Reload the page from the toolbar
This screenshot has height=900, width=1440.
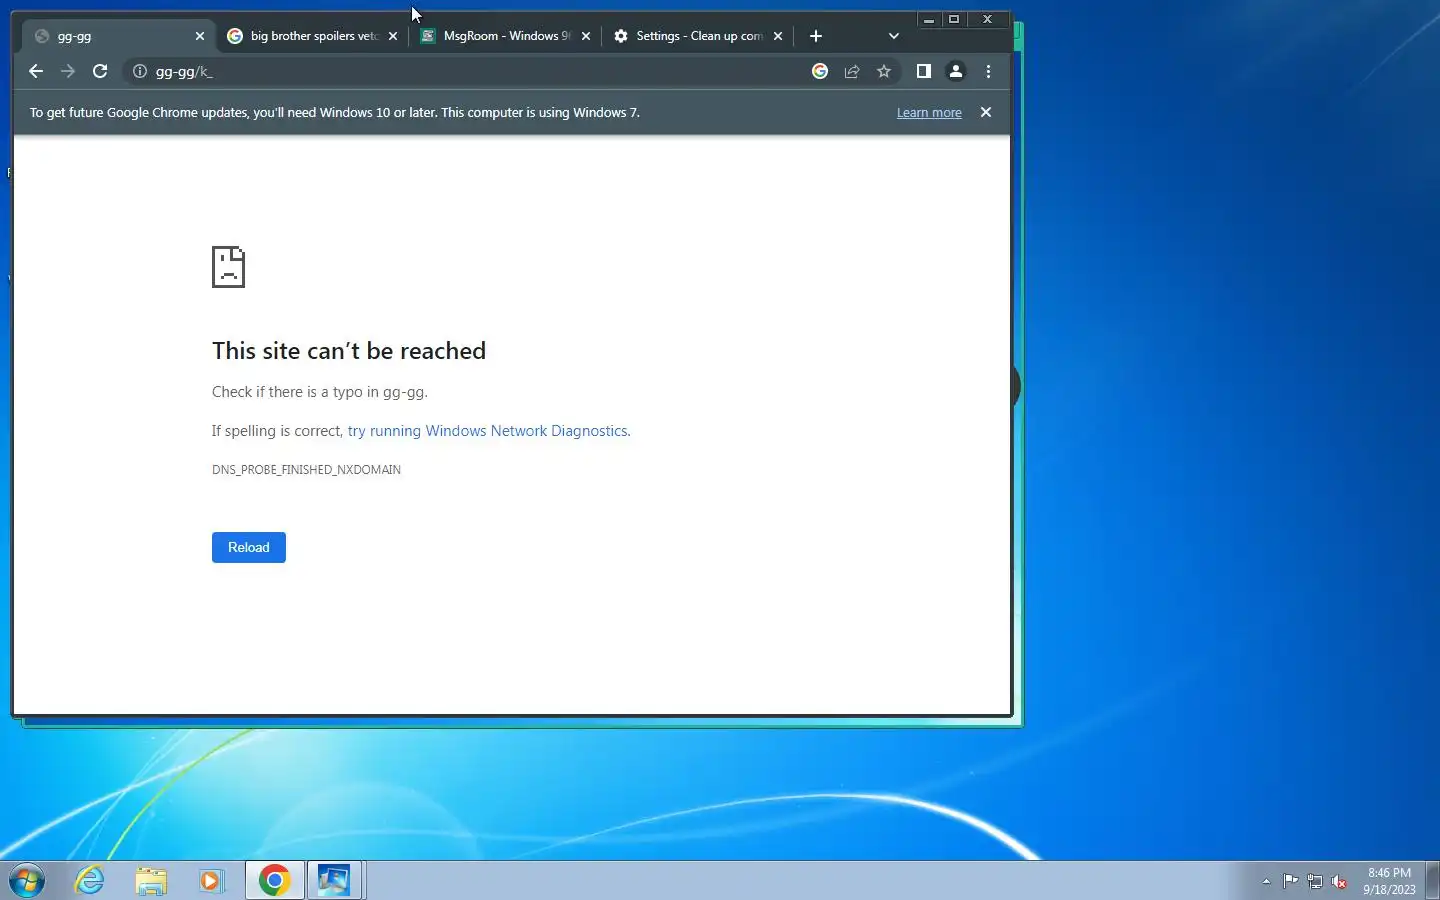tap(100, 71)
